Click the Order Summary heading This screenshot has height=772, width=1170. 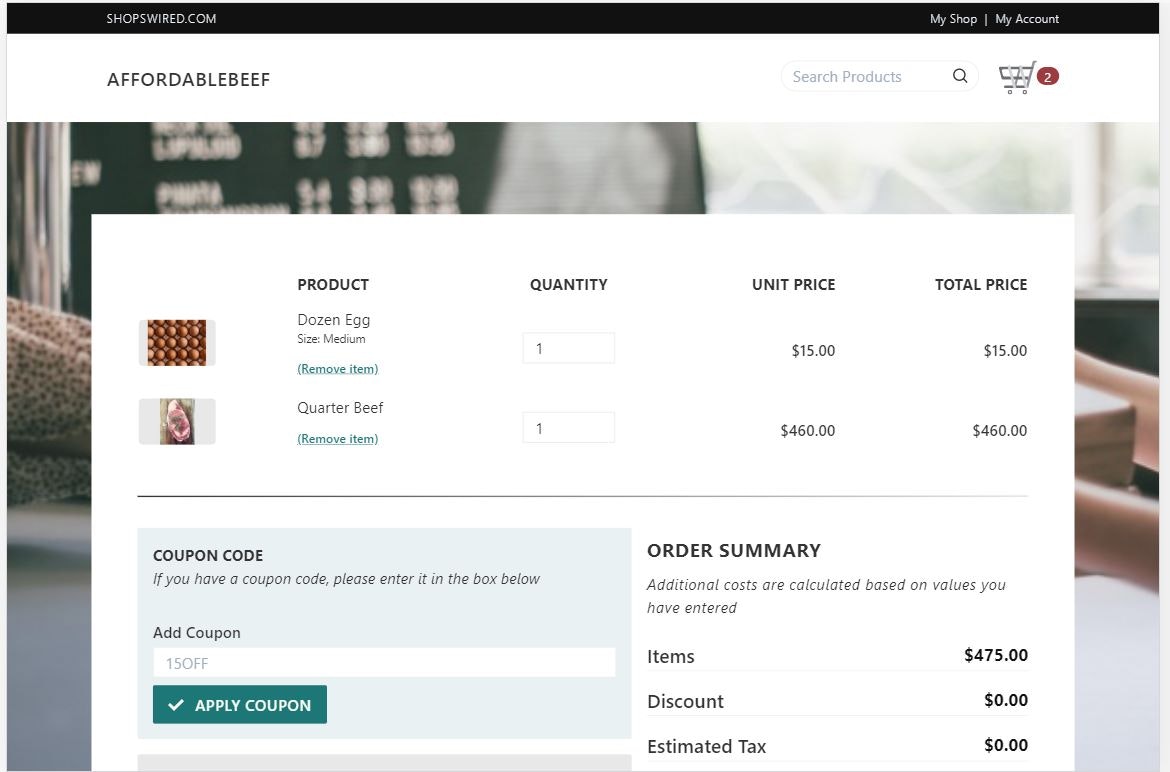[x=733, y=550]
